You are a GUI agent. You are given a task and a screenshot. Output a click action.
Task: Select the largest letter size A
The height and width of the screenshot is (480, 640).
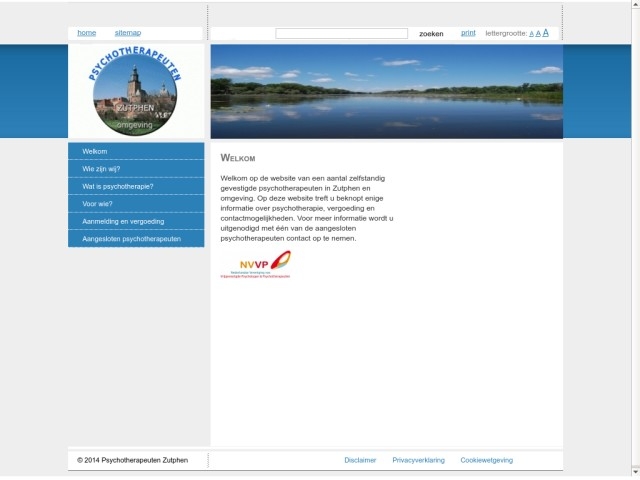pyautogui.click(x=546, y=33)
